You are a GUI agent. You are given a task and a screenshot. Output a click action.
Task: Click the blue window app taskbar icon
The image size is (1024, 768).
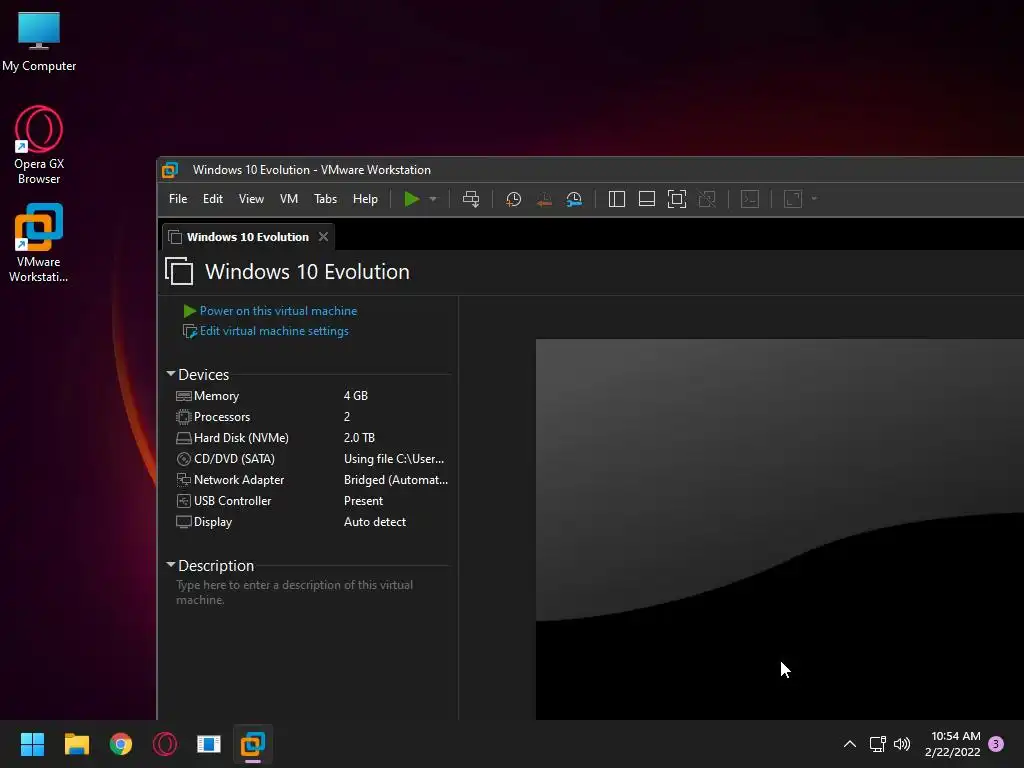tap(209, 744)
